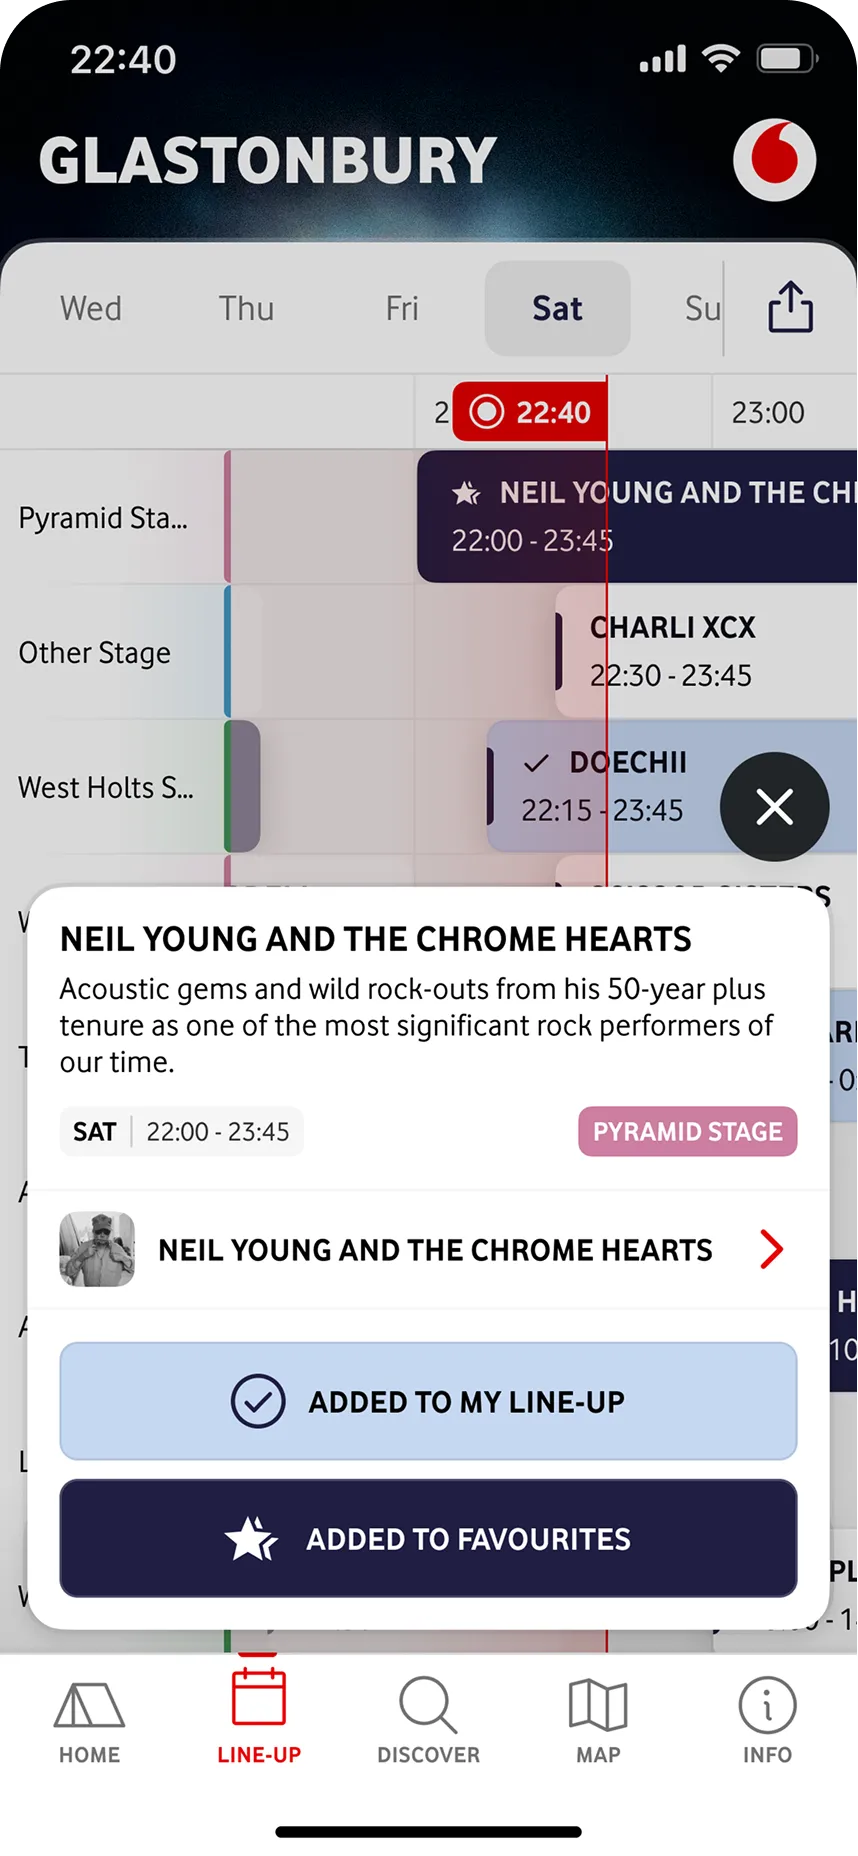858x1856 pixels.
Task: Switch to the Fri day tab
Action: click(x=402, y=308)
